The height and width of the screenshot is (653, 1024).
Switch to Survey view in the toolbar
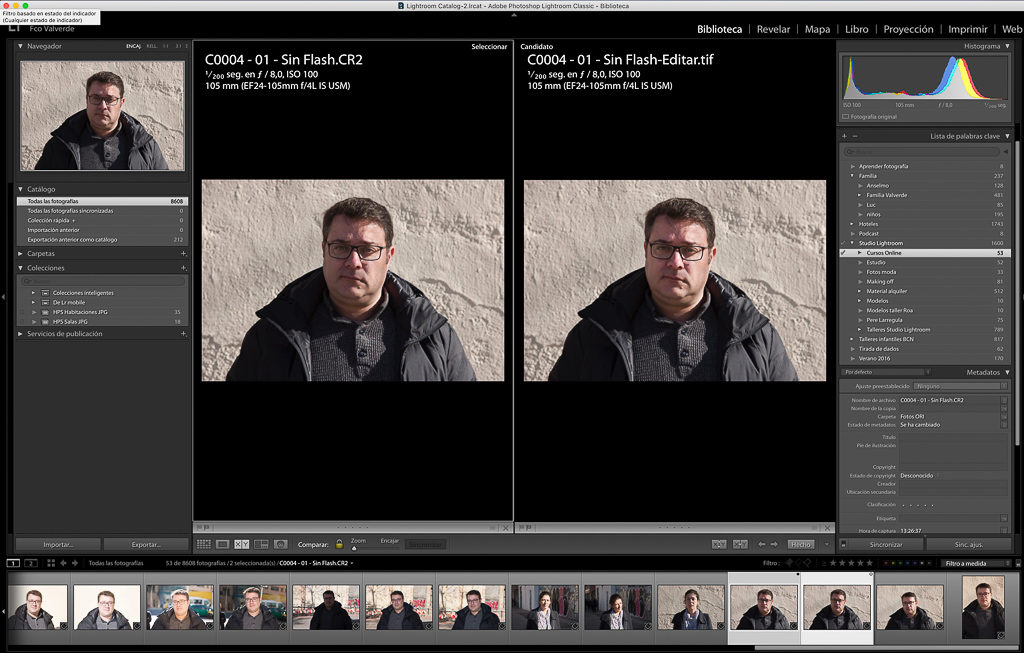point(261,544)
